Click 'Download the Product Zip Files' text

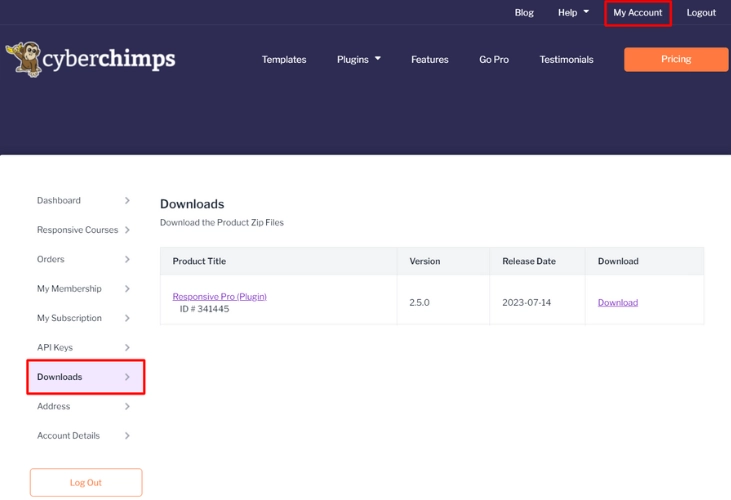[221, 222]
